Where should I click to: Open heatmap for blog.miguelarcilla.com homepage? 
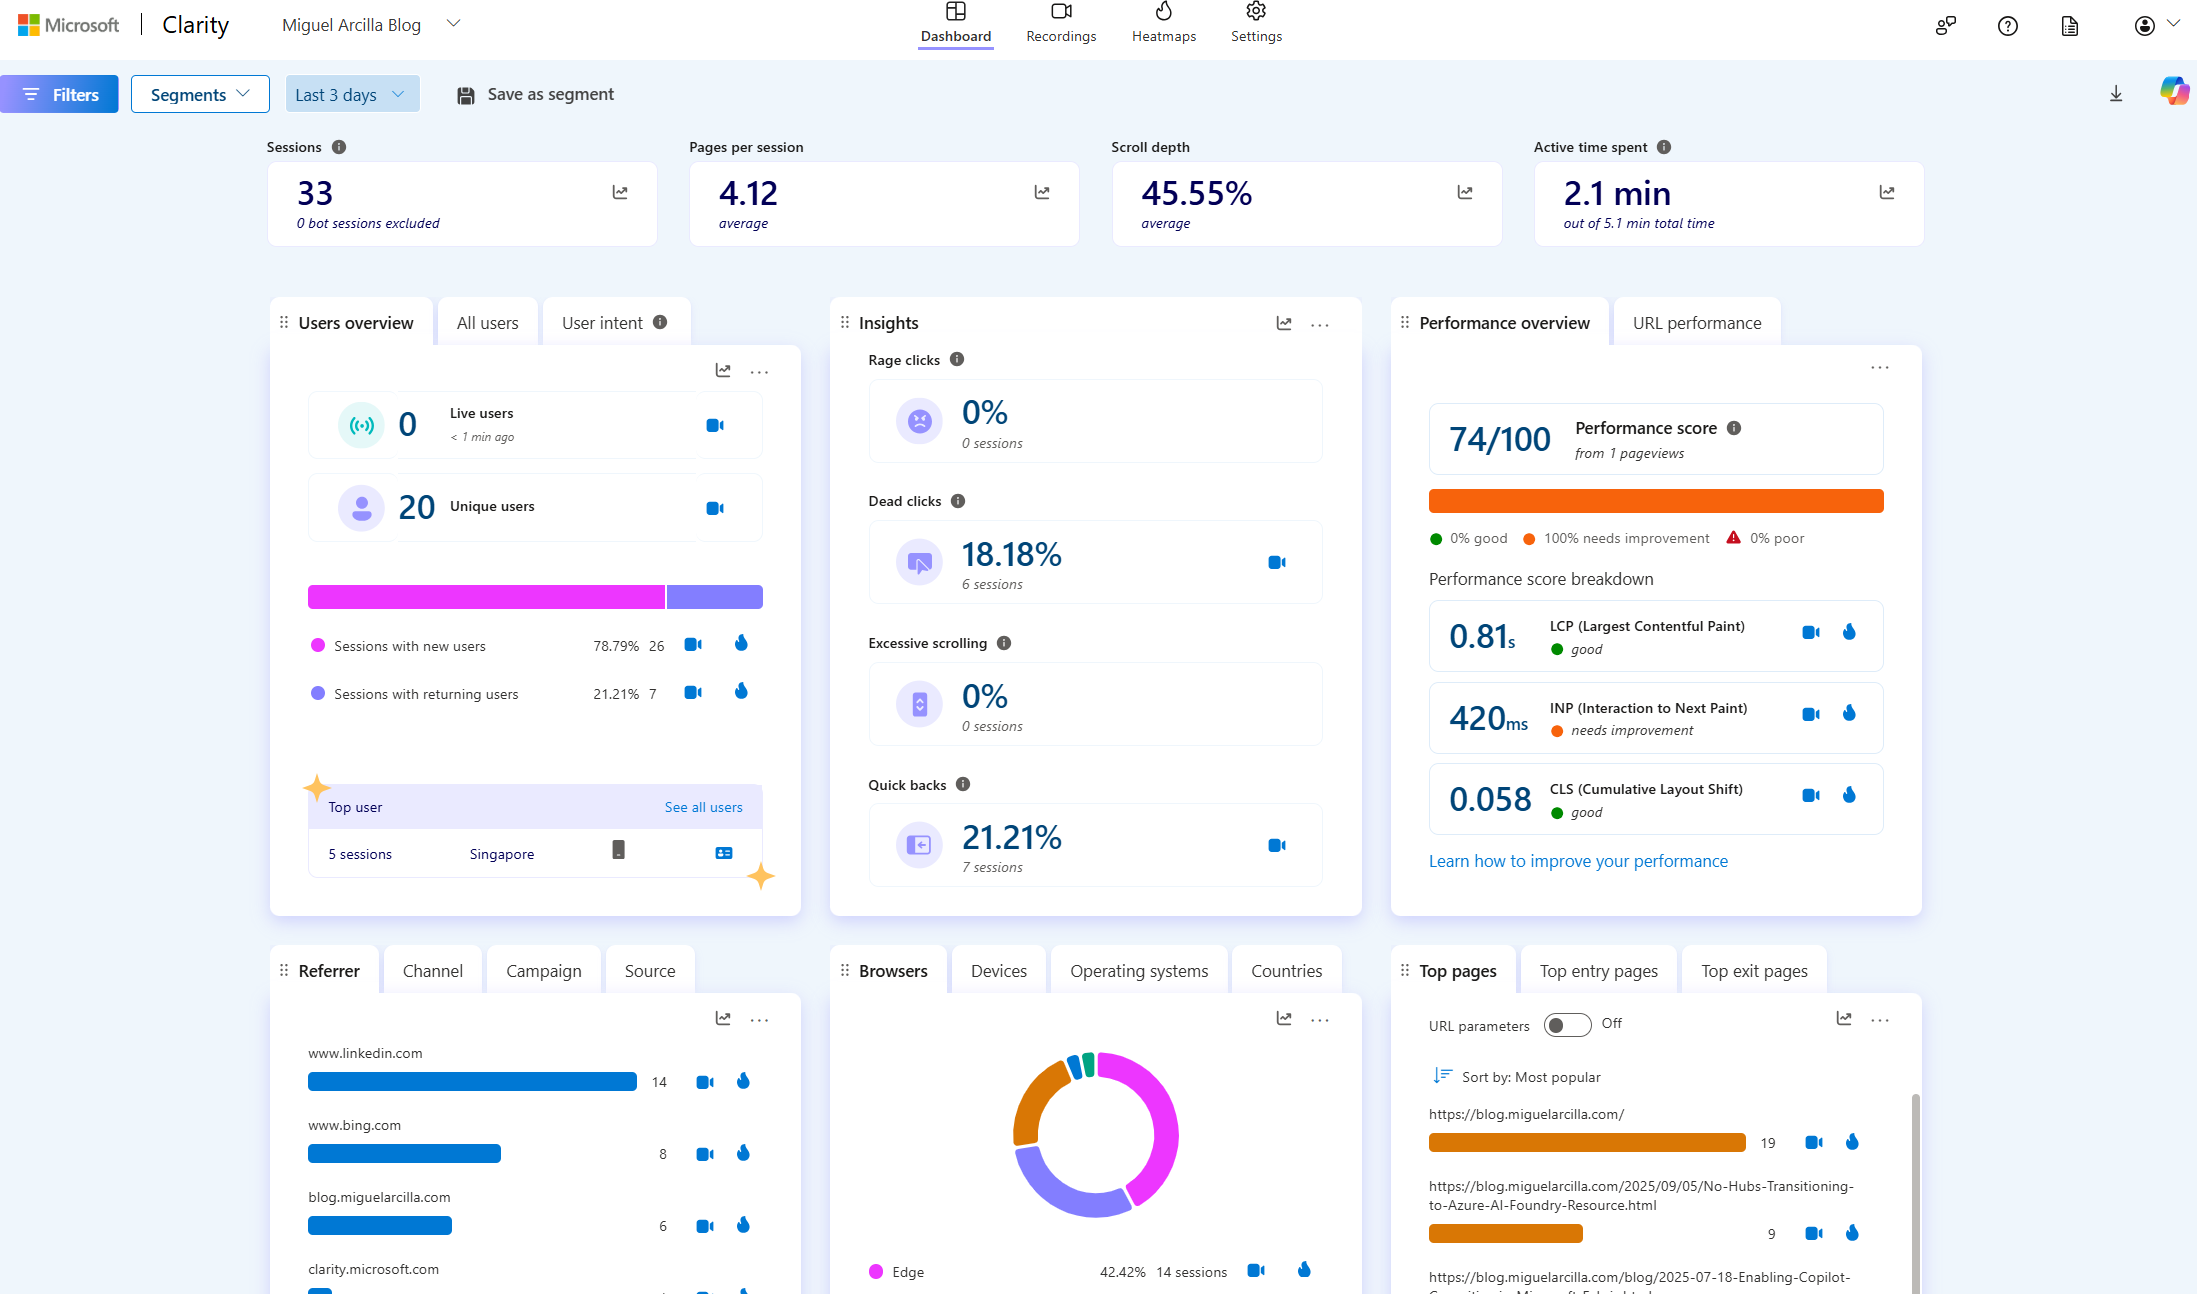[1852, 1142]
